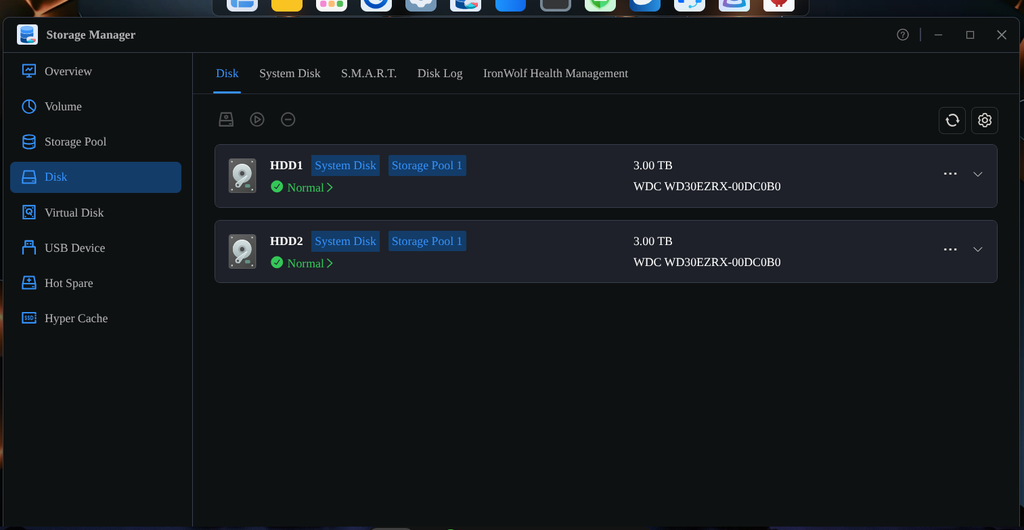Select the HDD2 name label

287,242
